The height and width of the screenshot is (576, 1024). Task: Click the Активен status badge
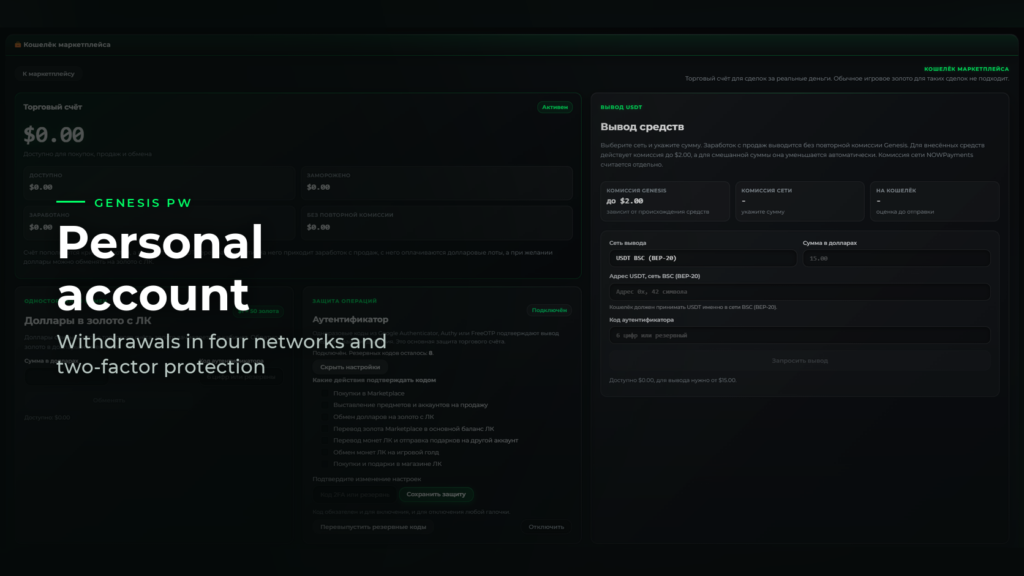(x=554, y=107)
